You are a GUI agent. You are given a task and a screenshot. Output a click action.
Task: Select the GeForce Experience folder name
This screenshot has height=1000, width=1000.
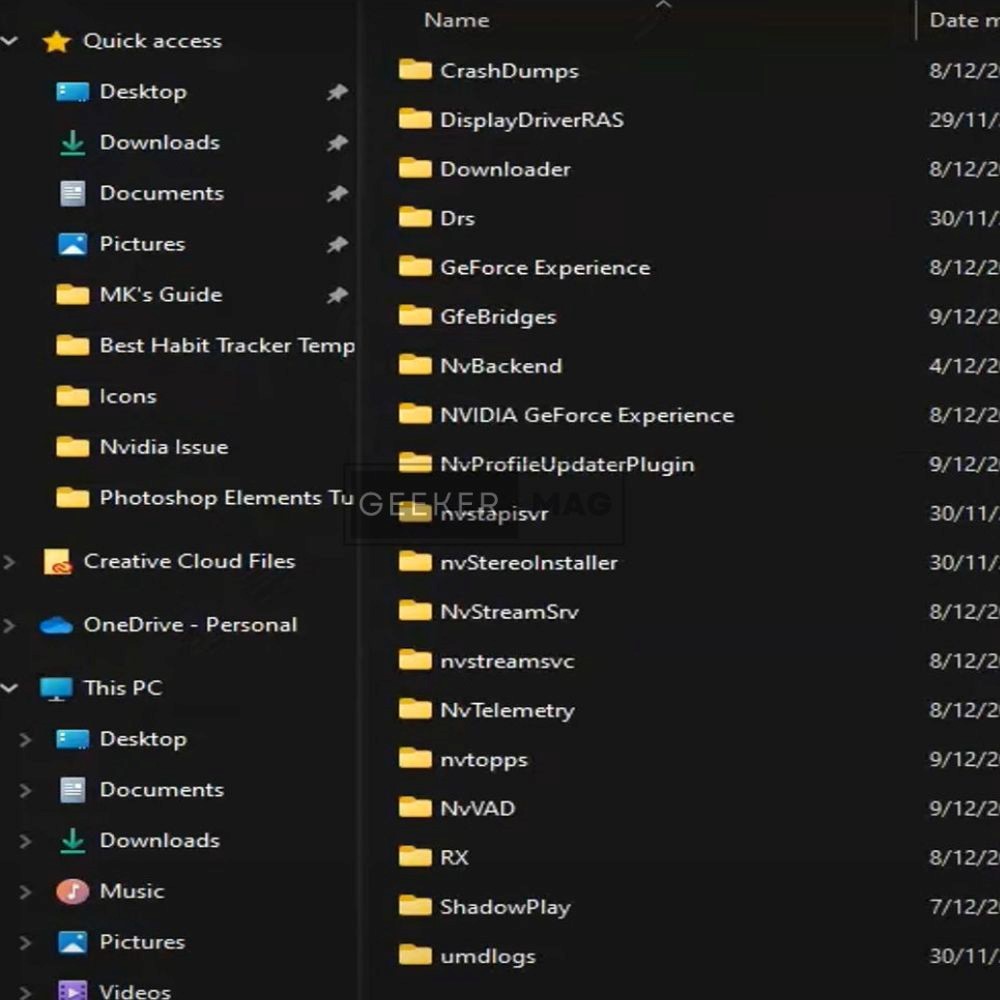click(545, 268)
